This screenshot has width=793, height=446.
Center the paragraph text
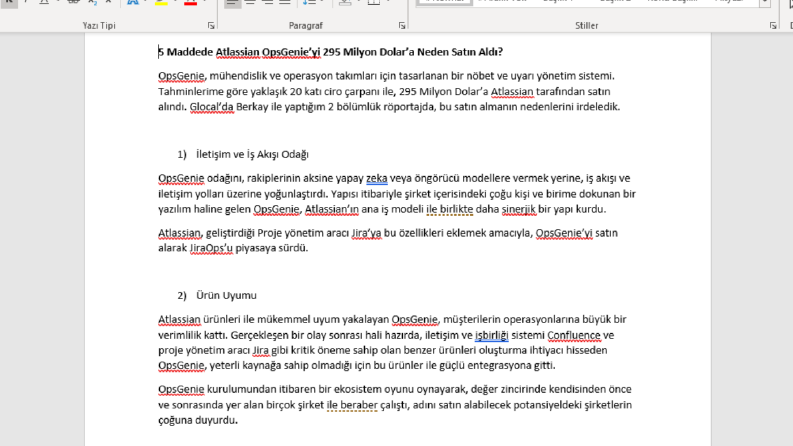(x=250, y=3)
